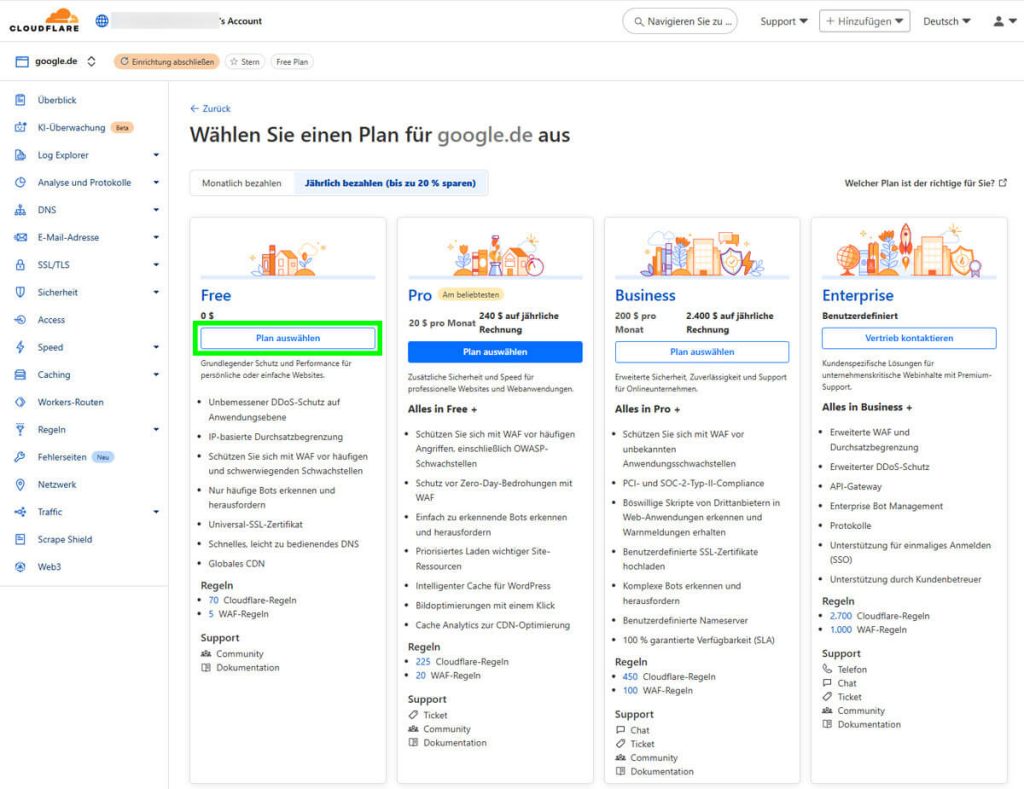Click the Log Explorer sidebar icon
The width and height of the screenshot is (1024, 789).
click(x=20, y=155)
